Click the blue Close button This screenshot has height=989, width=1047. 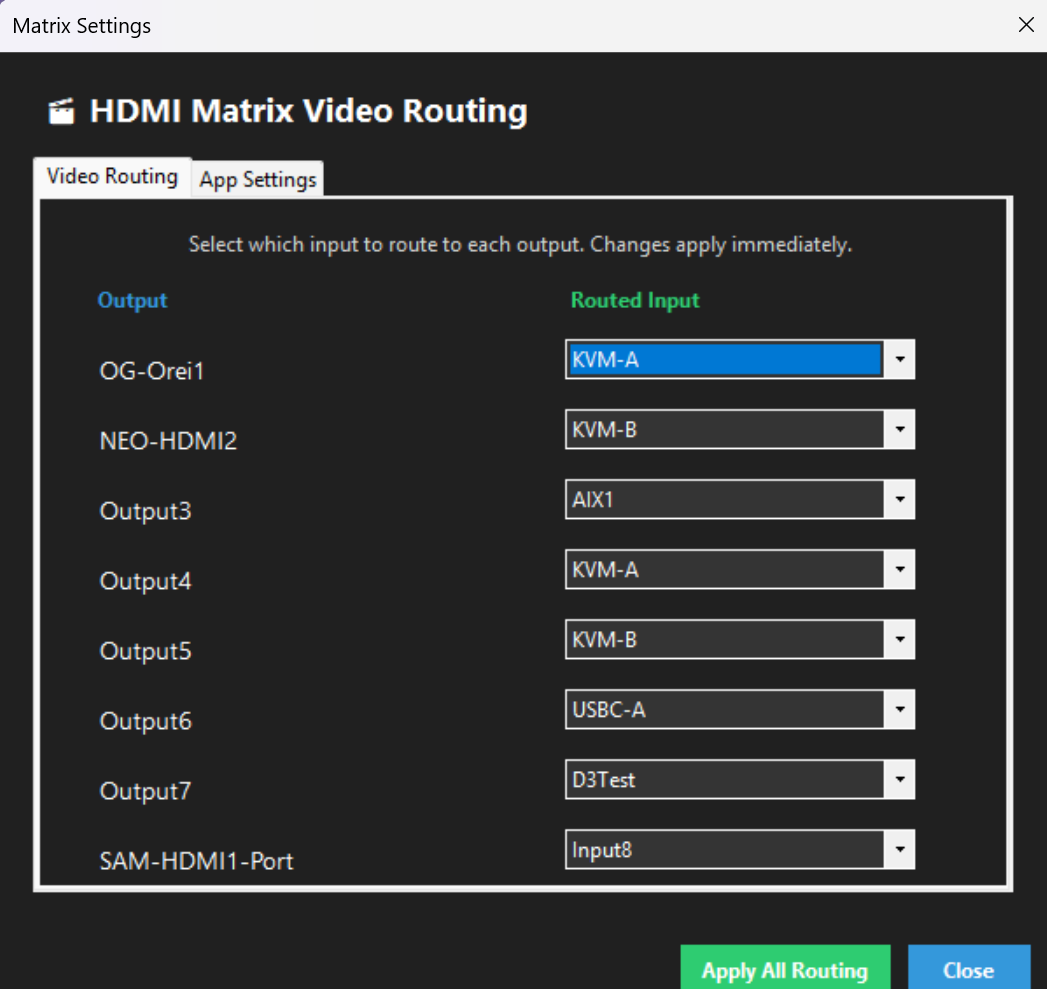click(x=968, y=969)
